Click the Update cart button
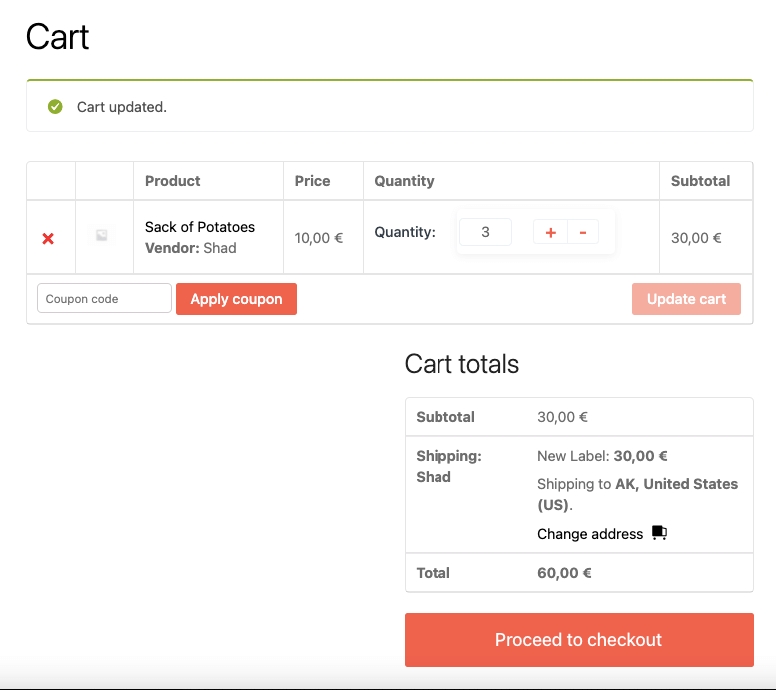This screenshot has width=776, height=690. click(686, 299)
